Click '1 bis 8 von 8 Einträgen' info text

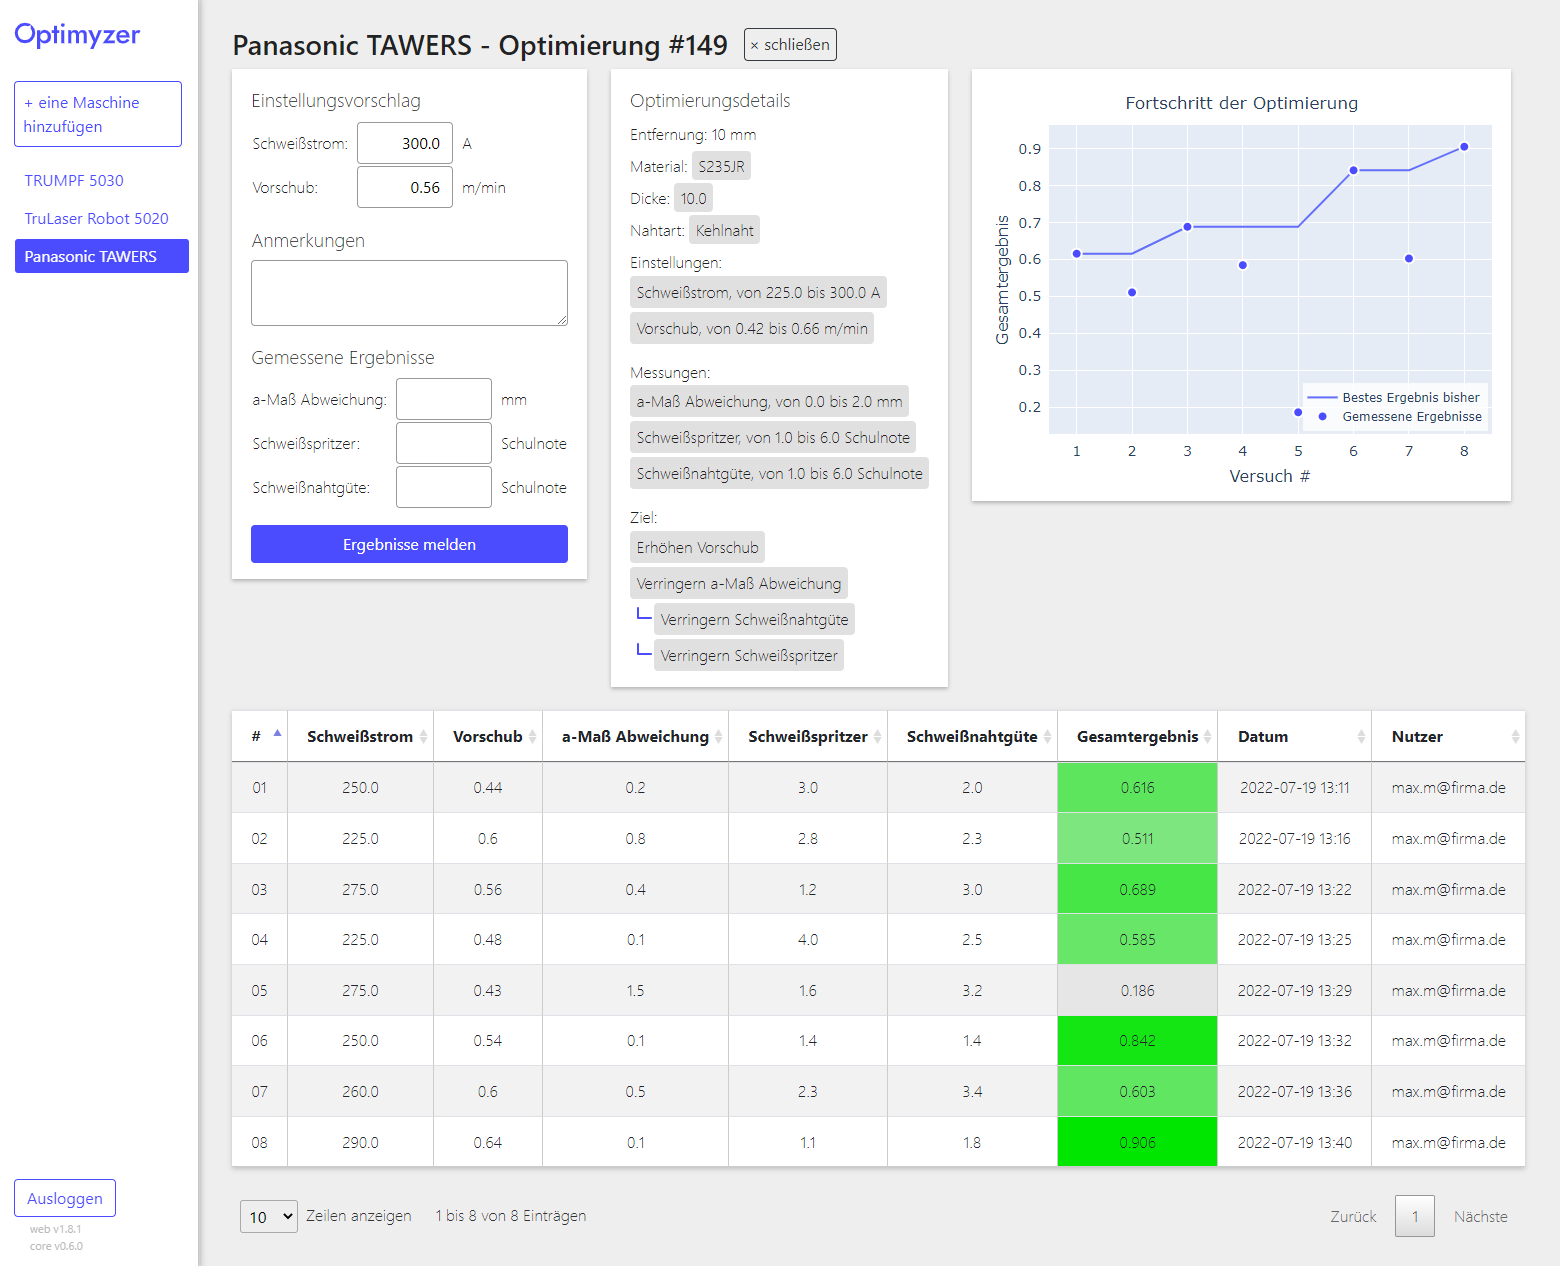point(510,1215)
